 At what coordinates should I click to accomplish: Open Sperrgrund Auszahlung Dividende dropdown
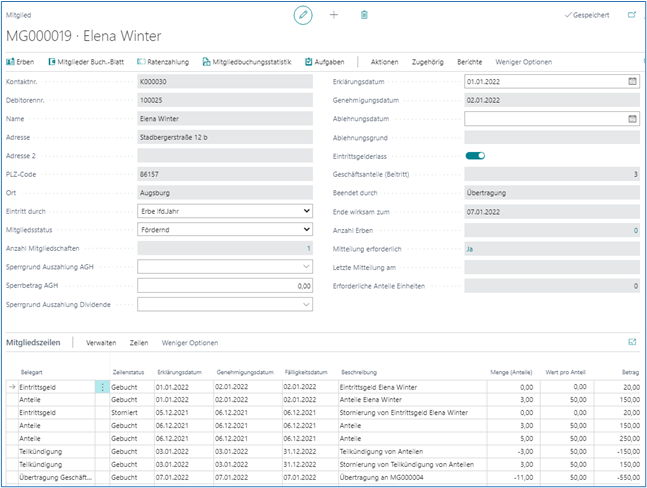(306, 304)
